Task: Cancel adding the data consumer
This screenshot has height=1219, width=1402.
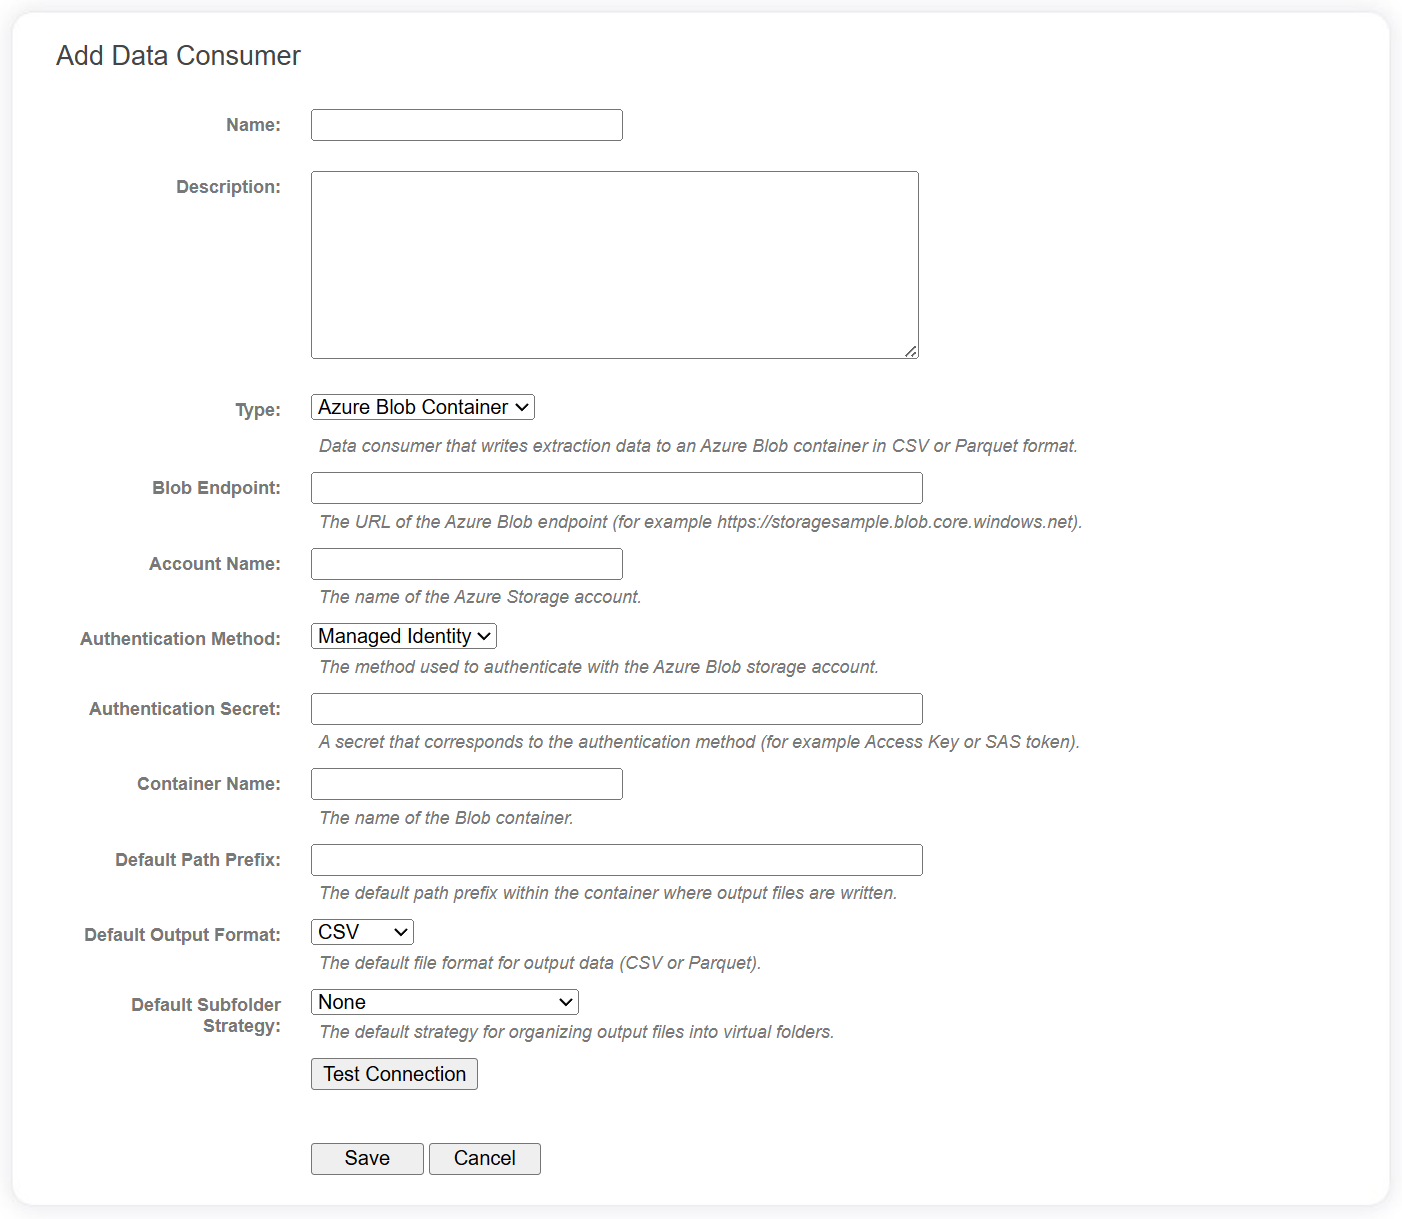Action: (484, 1159)
